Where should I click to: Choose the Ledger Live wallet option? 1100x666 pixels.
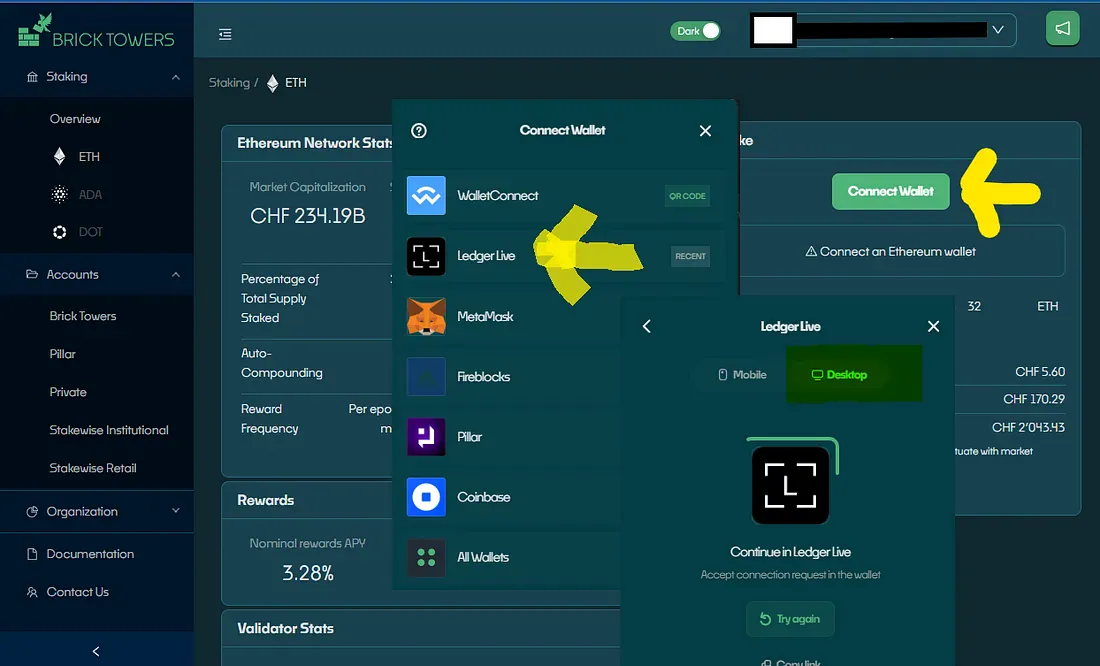coord(565,256)
